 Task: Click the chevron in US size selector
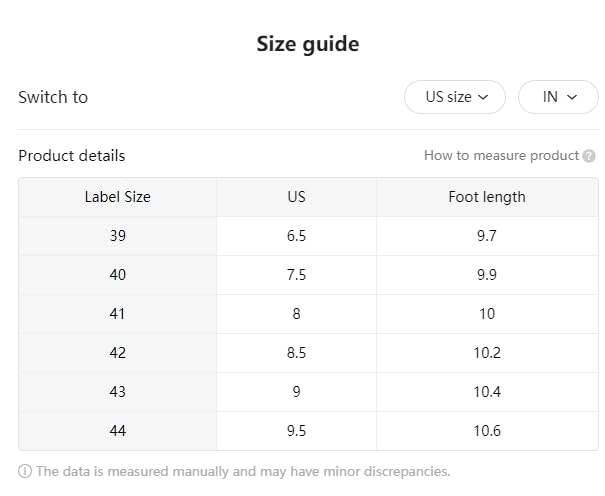pyautogui.click(x=484, y=97)
